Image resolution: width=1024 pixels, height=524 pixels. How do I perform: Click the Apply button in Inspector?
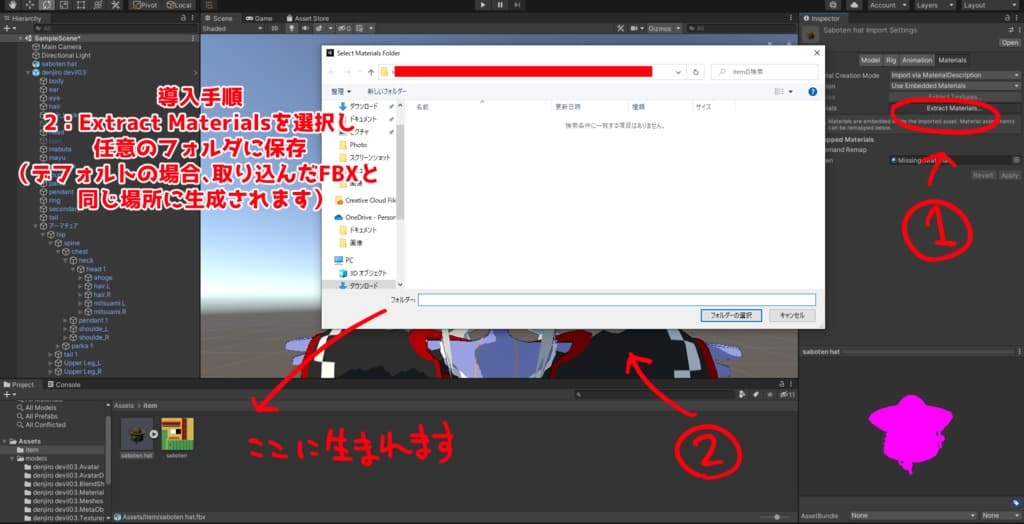[1010, 175]
